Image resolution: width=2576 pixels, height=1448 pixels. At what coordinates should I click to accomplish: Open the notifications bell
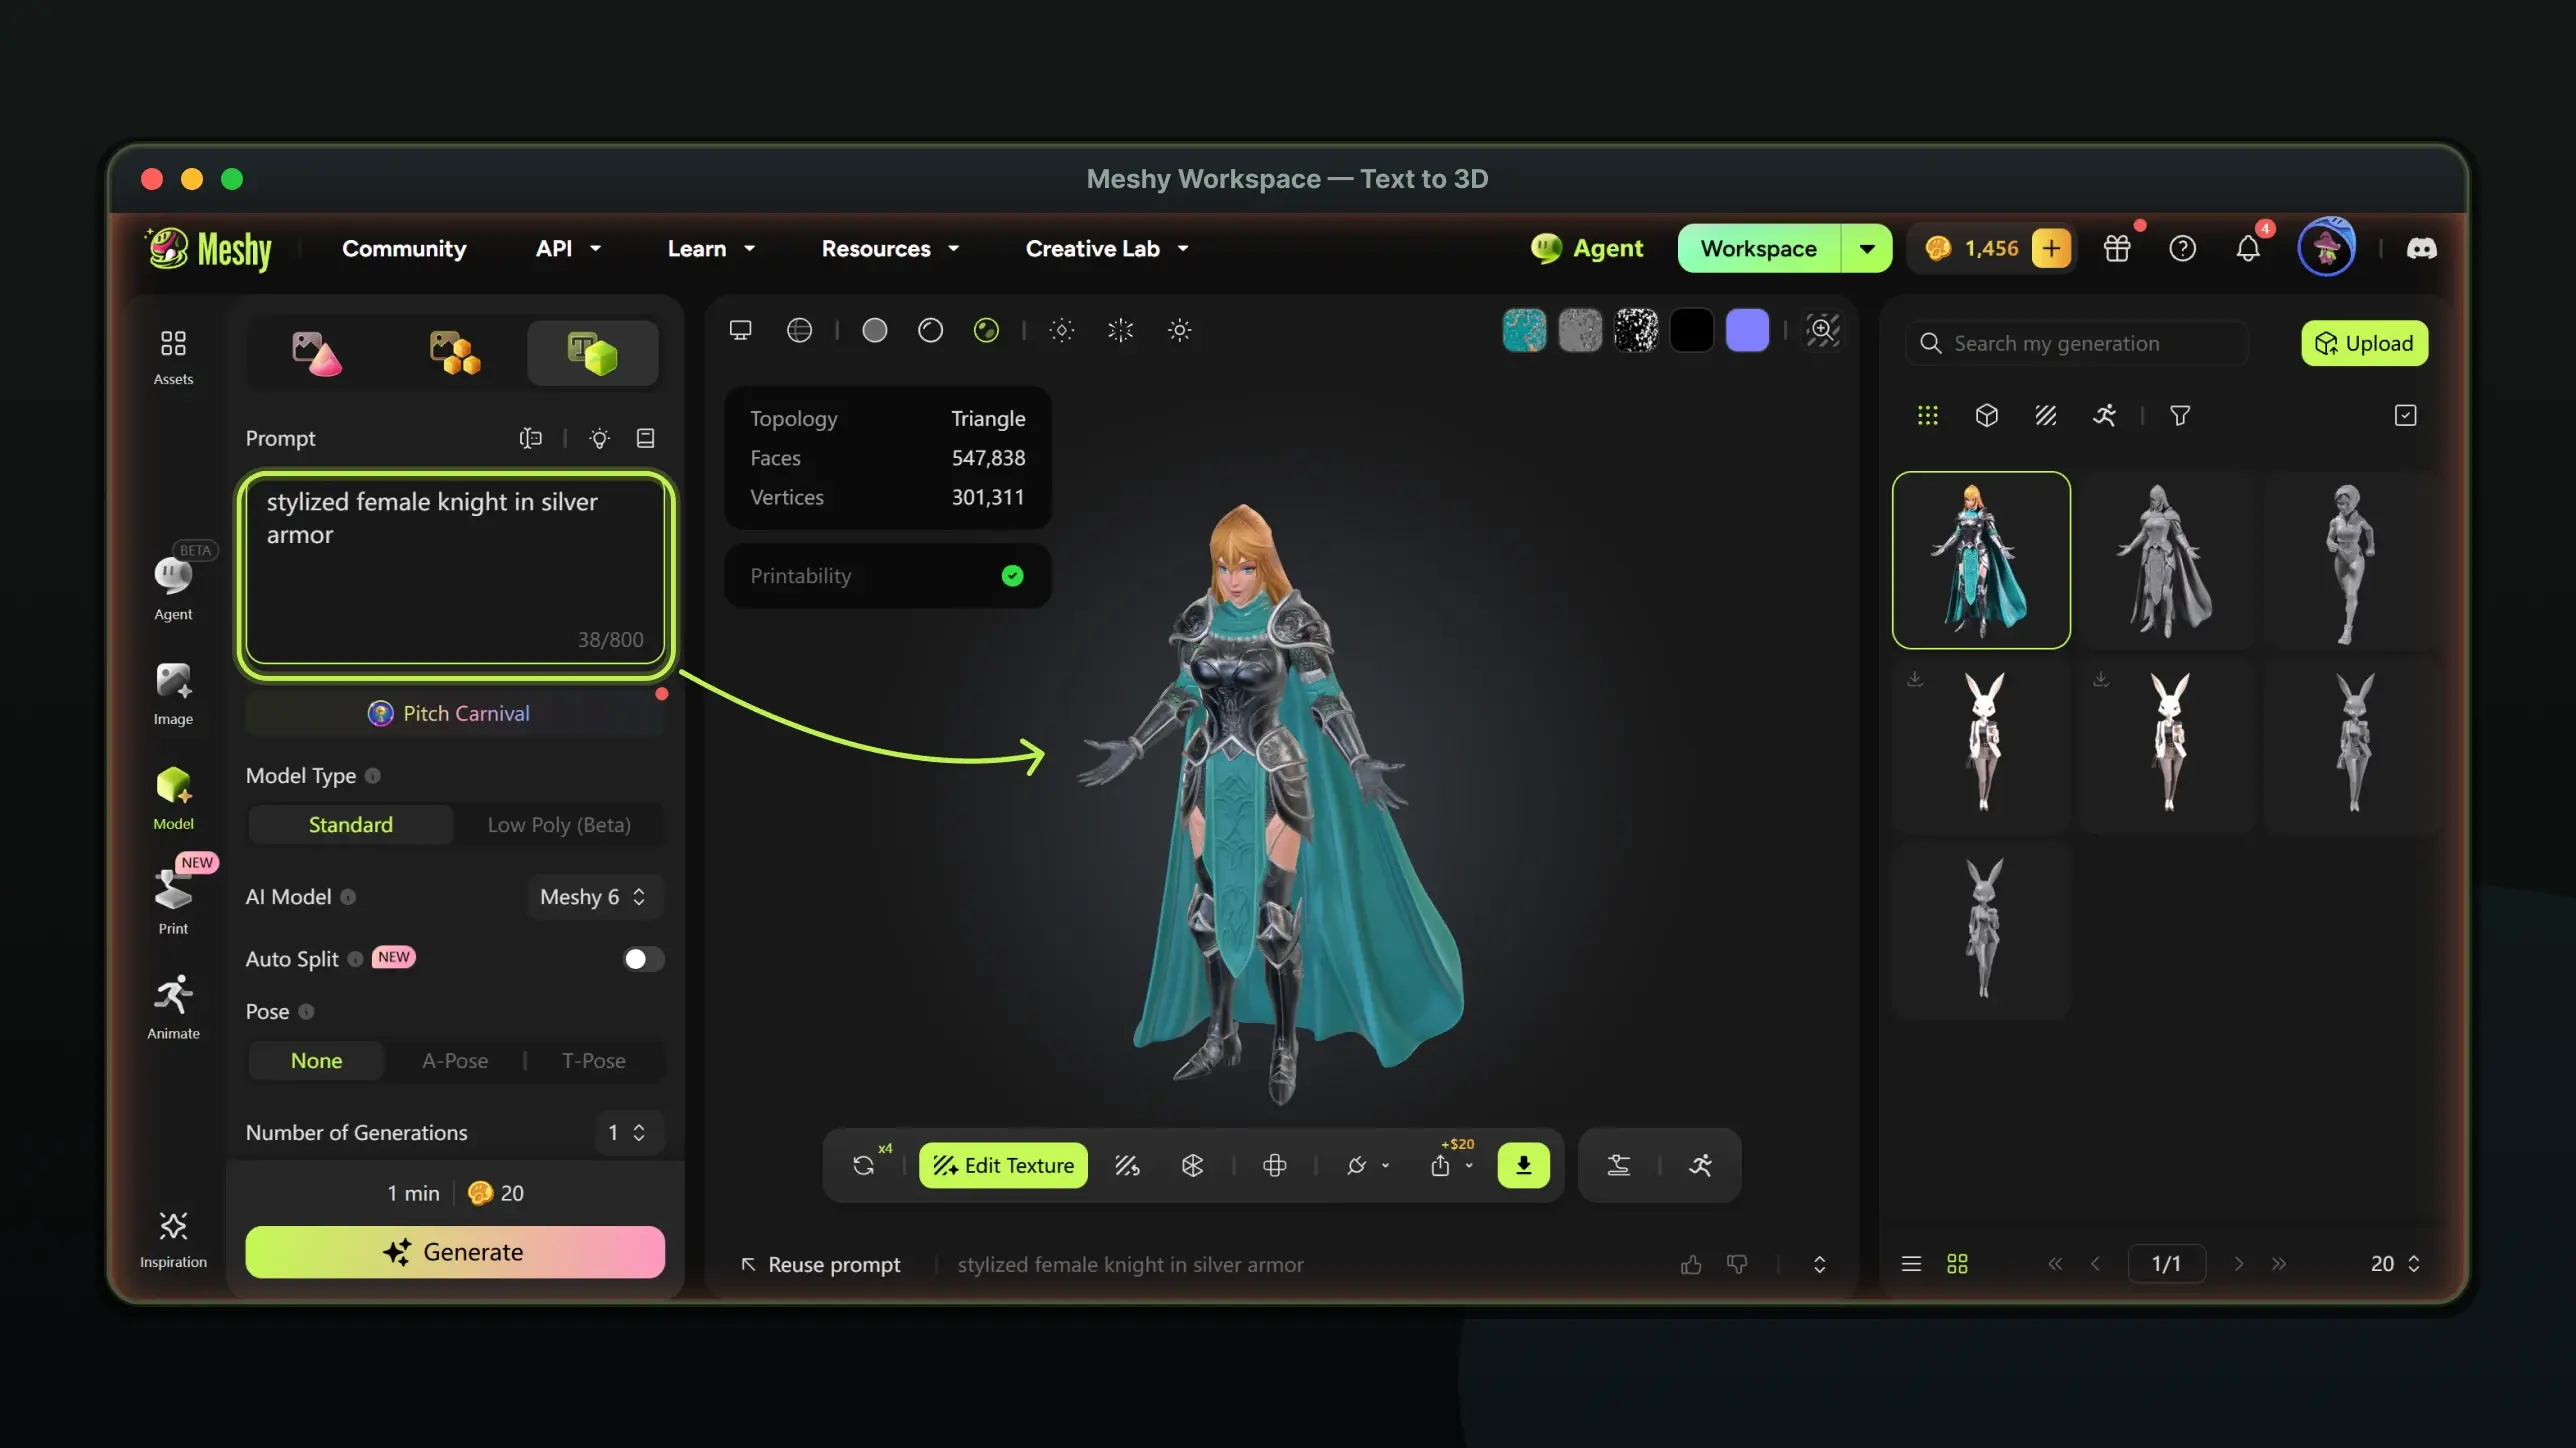click(x=2248, y=248)
